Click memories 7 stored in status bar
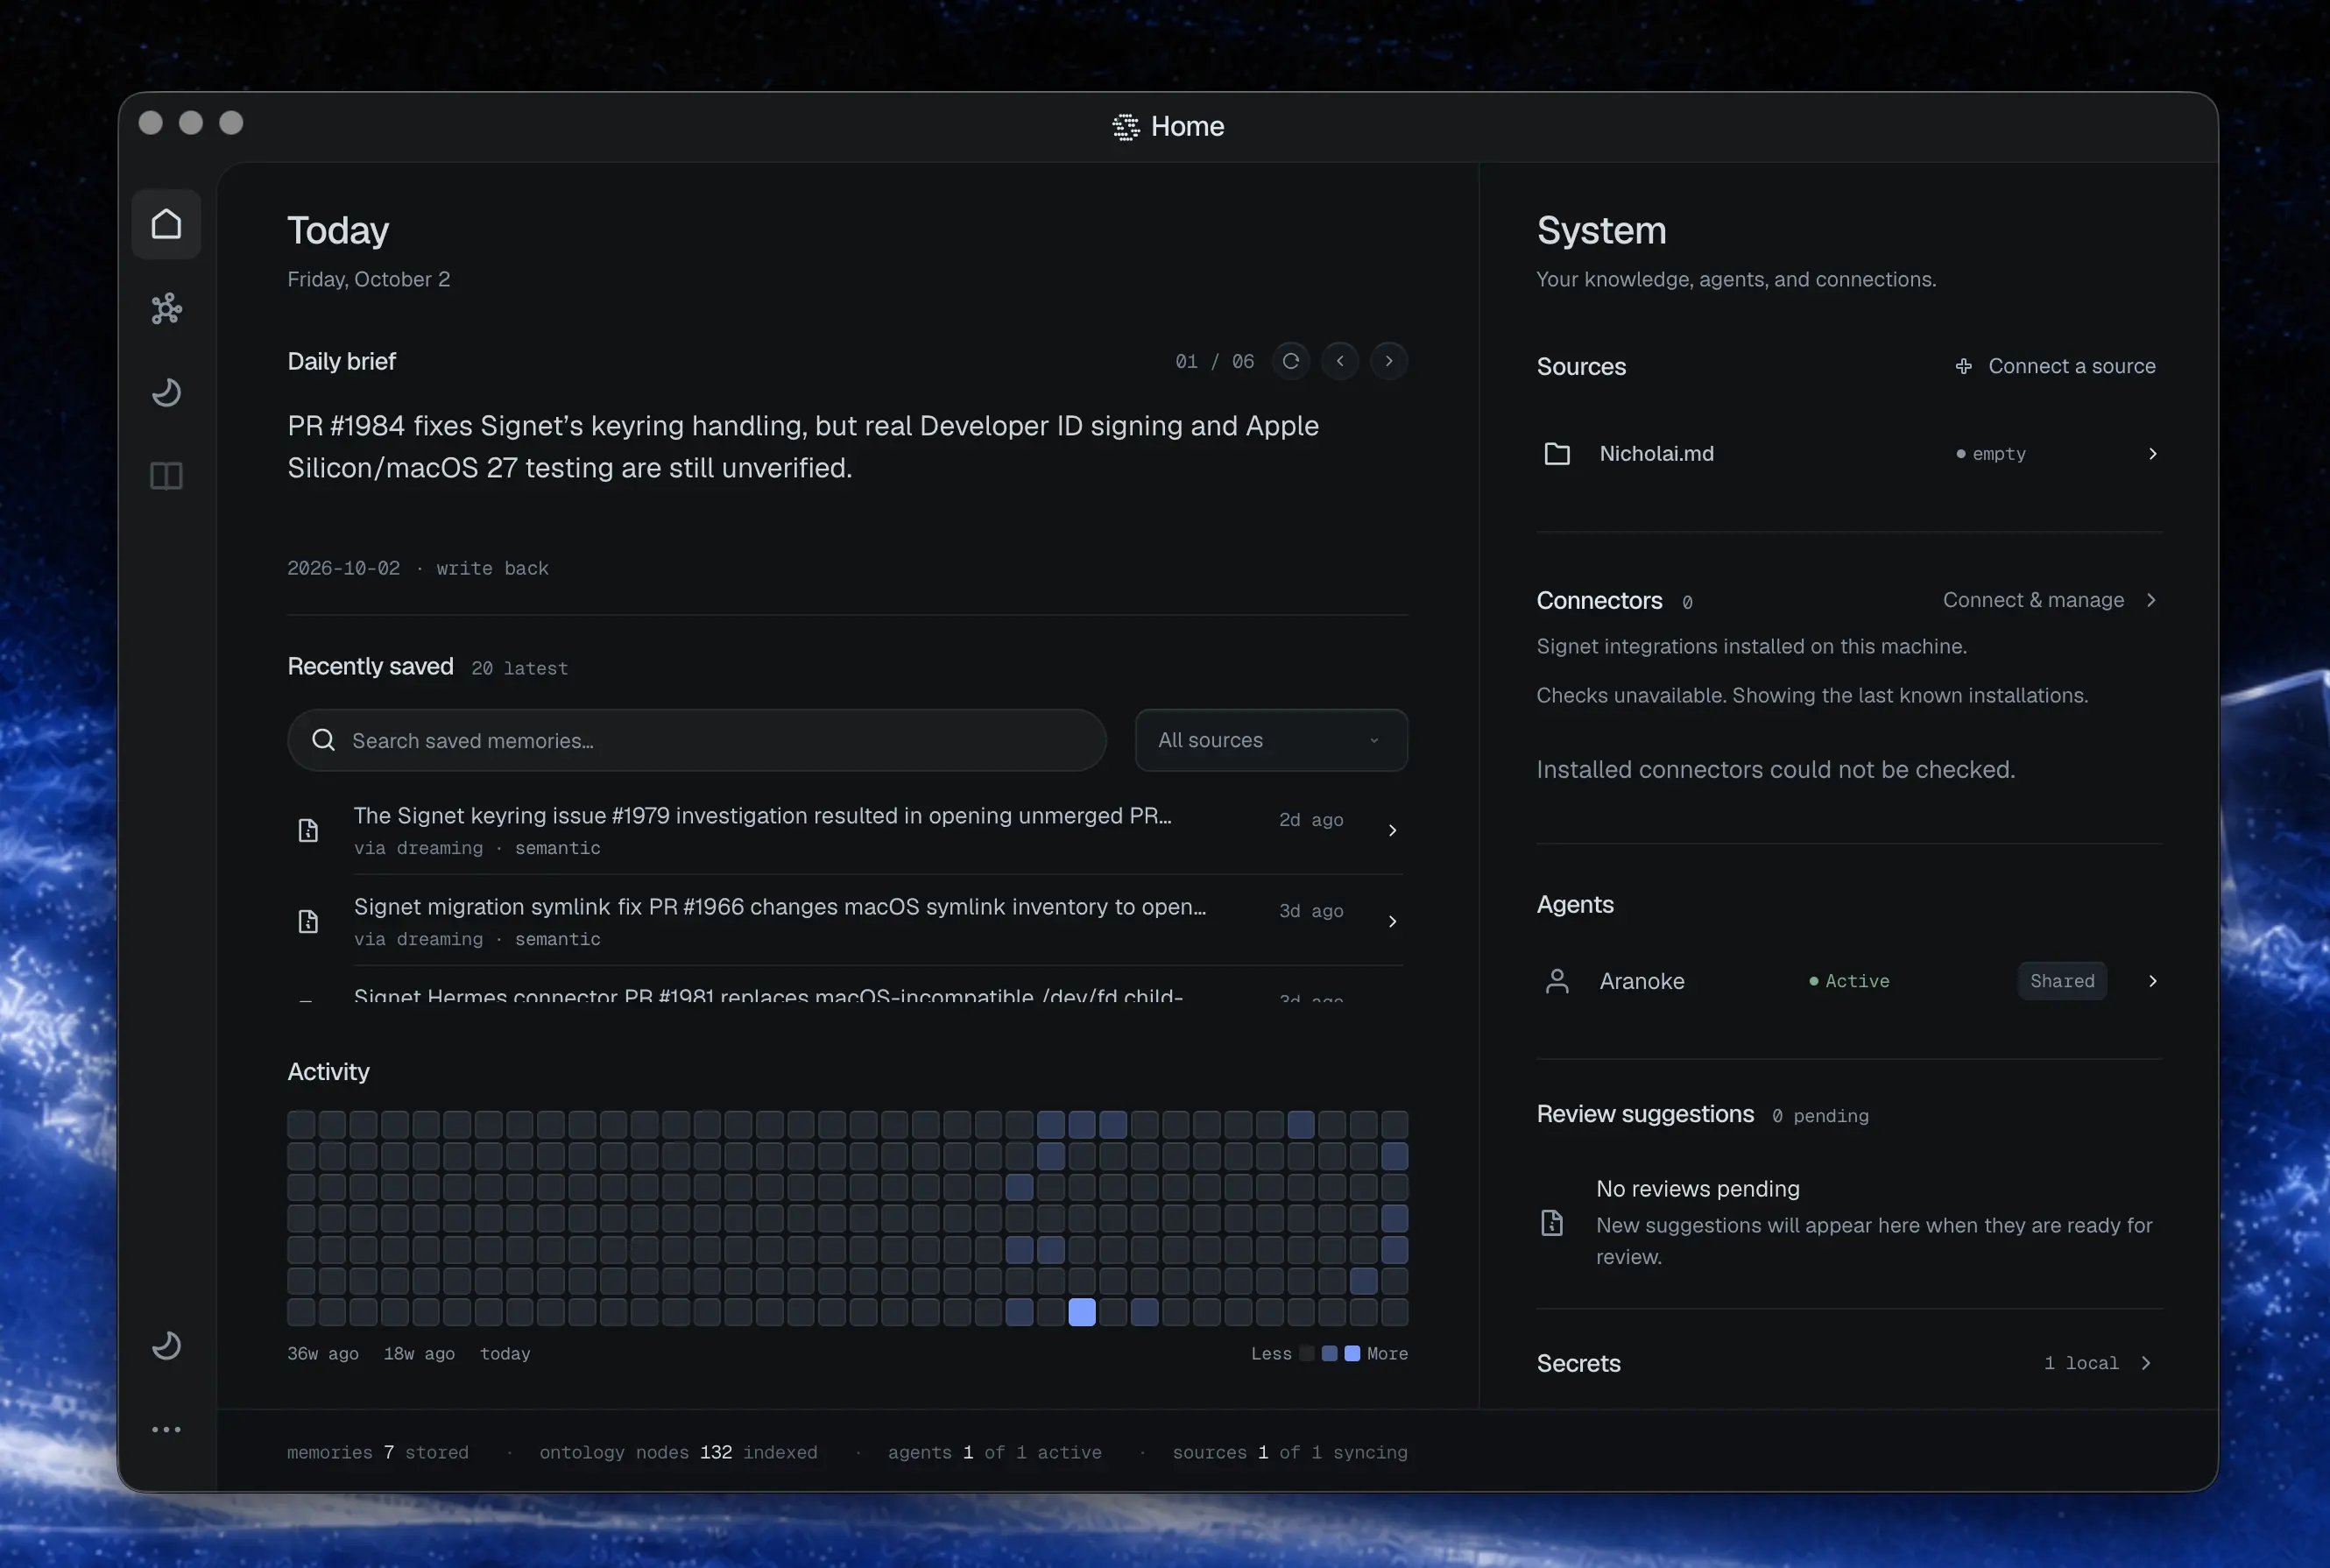Image resolution: width=2330 pixels, height=1568 pixels. (378, 1452)
